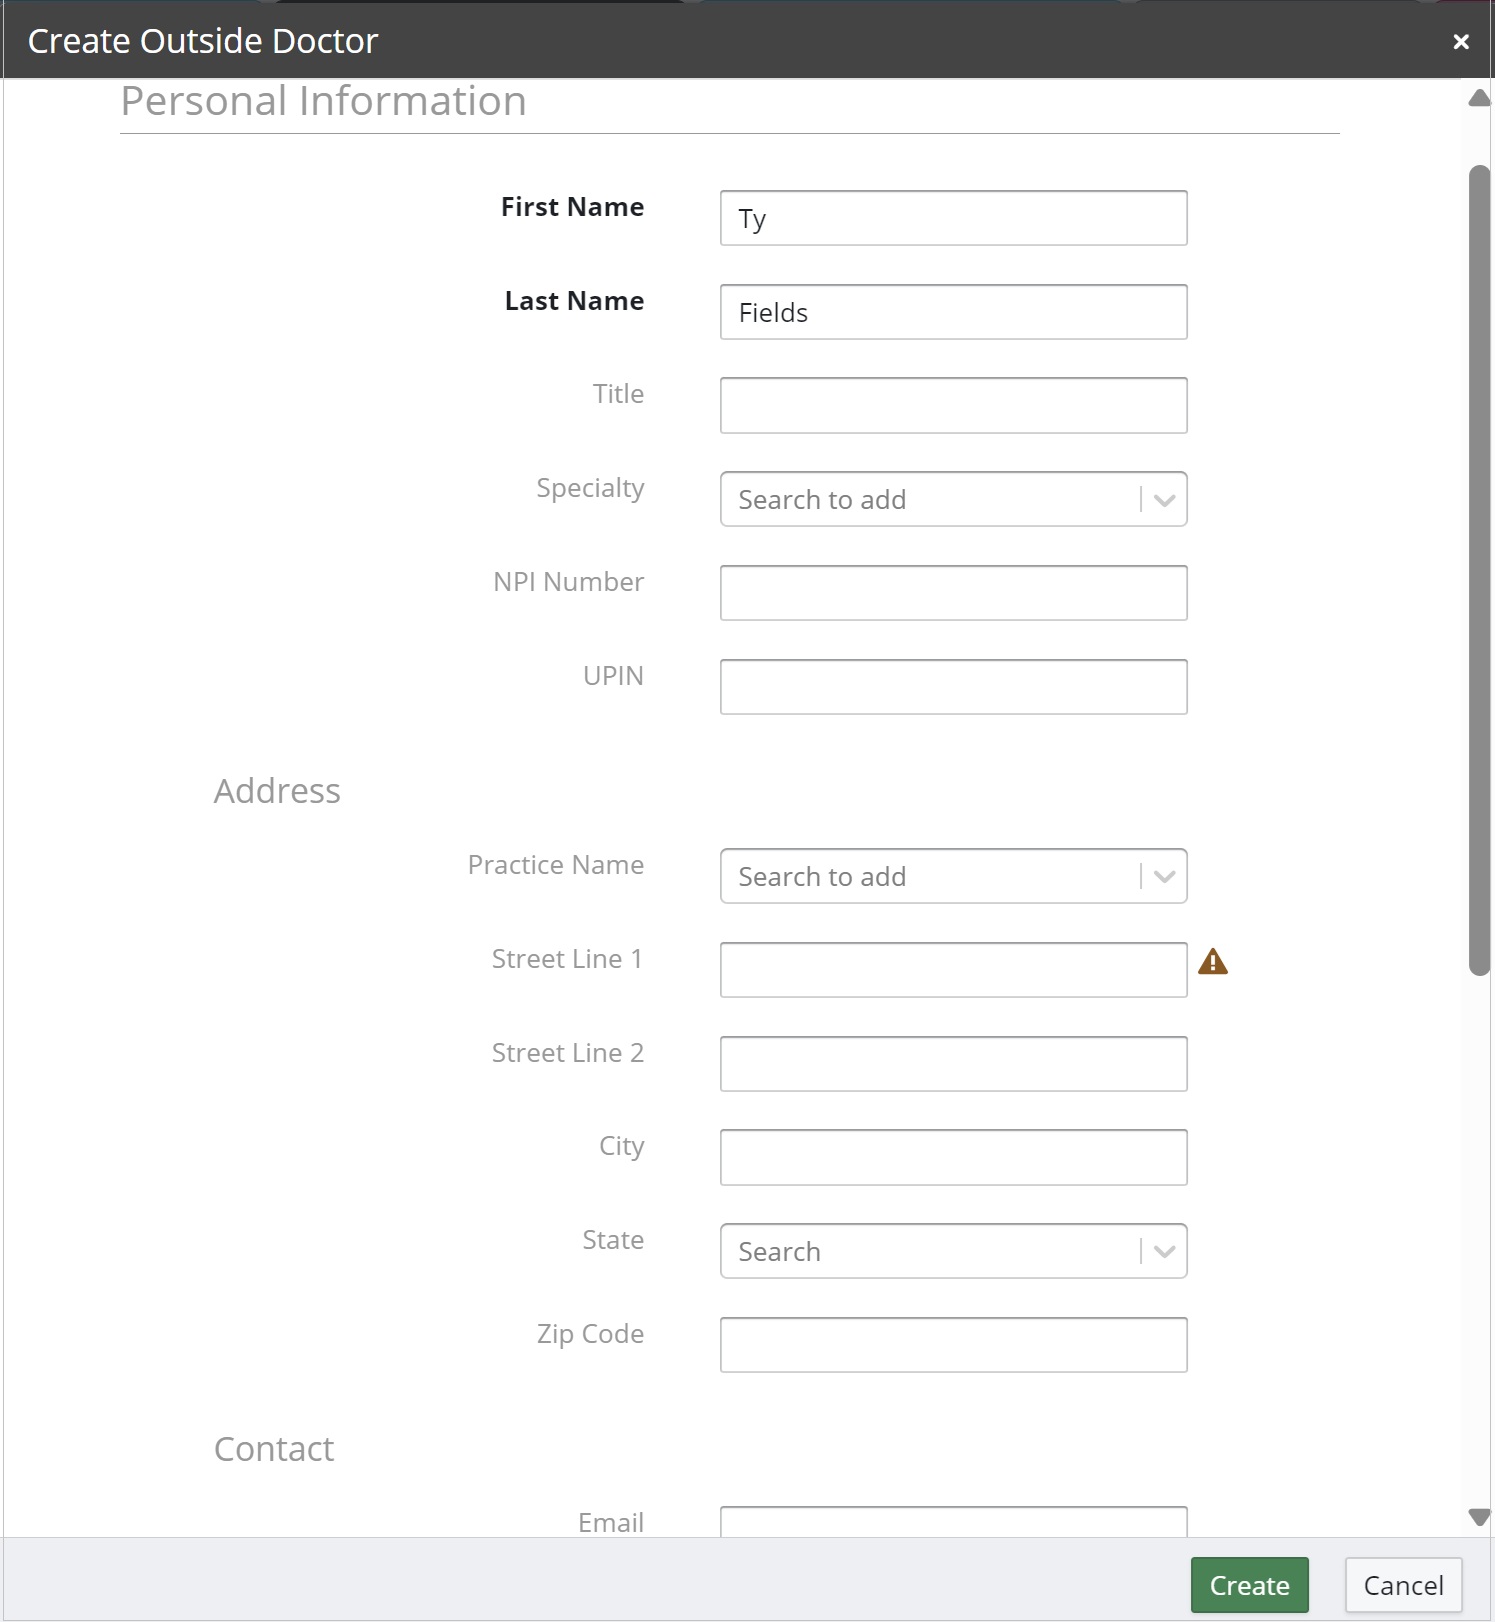Screen dimensions: 1495x1622
Task: Click the green Create button
Action: coord(1249,1585)
